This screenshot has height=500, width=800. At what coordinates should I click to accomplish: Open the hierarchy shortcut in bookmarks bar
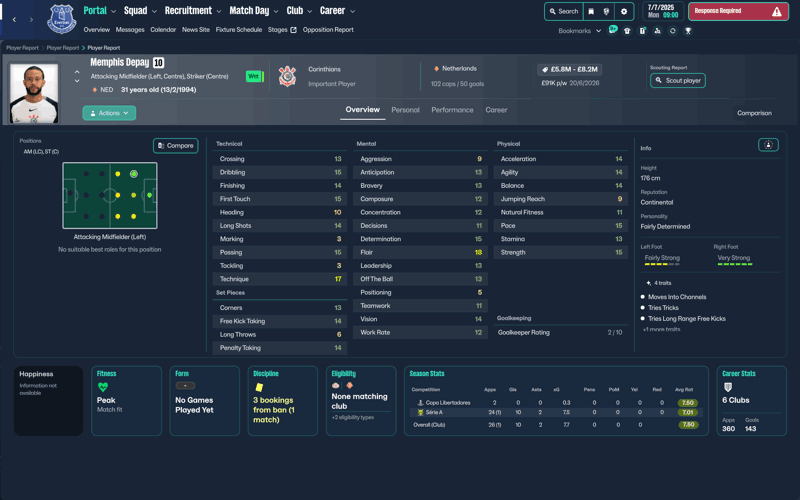(657, 31)
